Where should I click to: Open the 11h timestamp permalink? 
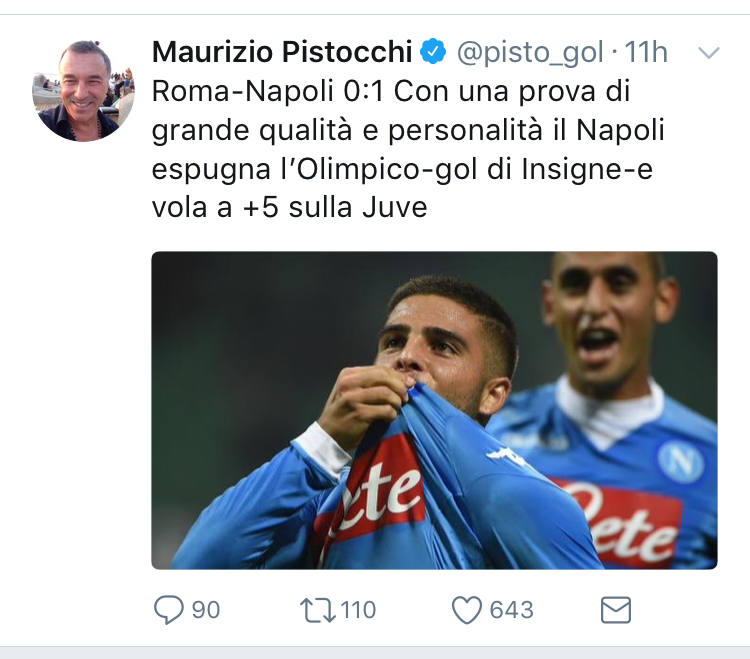(646, 51)
